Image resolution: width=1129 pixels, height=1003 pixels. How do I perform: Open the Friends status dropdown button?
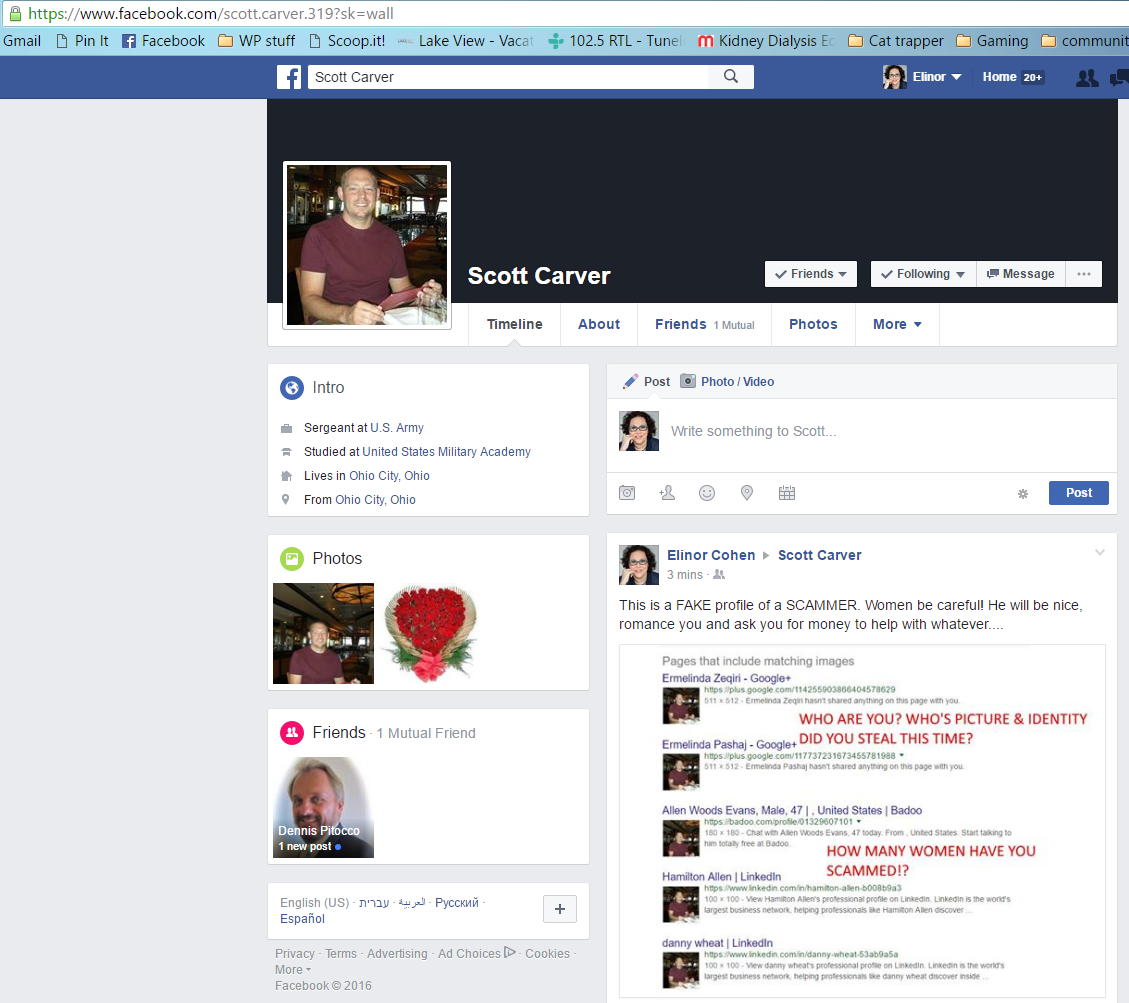point(811,274)
